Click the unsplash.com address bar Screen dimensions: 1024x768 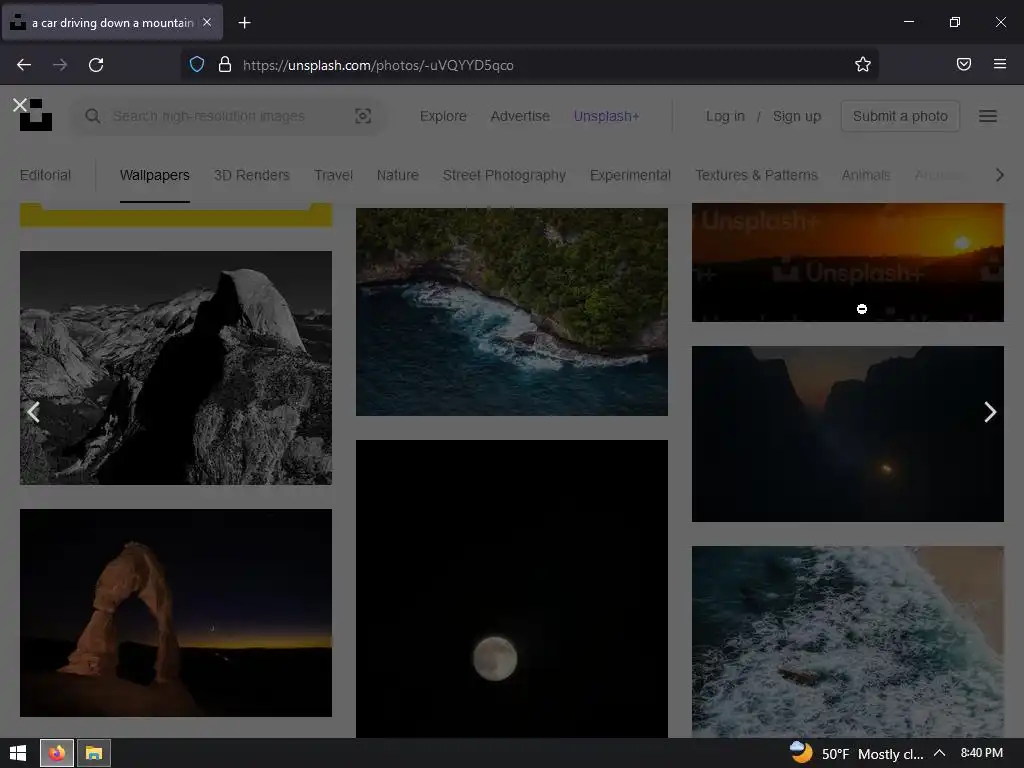point(529,65)
